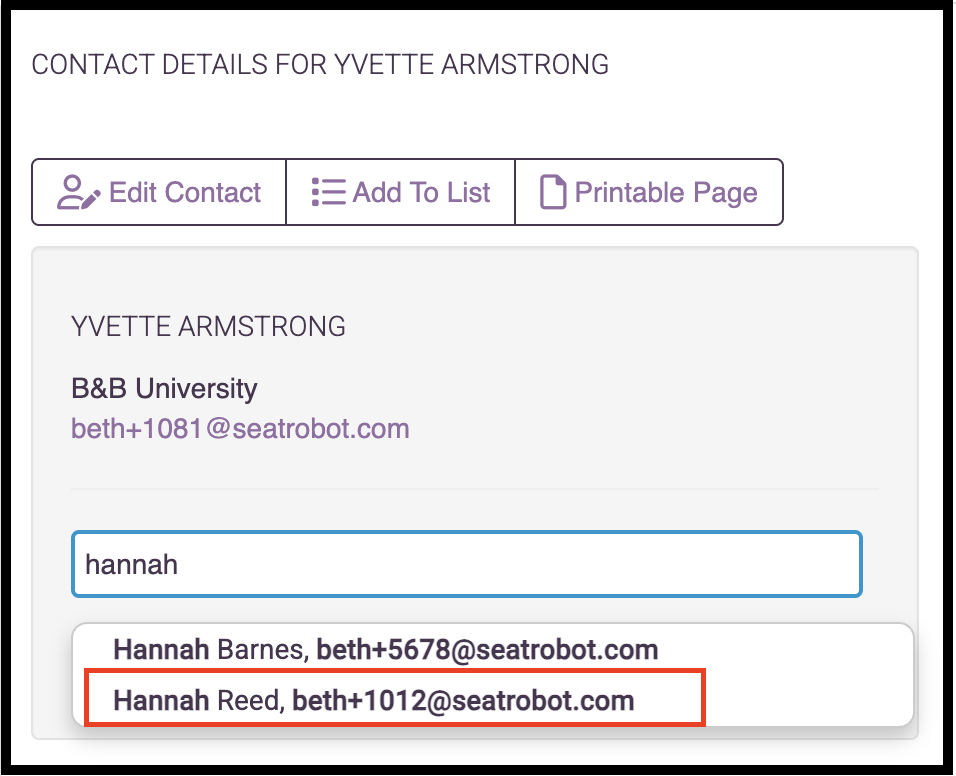The width and height of the screenshot is (956, 776).
Task: Click the Add To List bullet-list icon
Action: click(329, 193)
